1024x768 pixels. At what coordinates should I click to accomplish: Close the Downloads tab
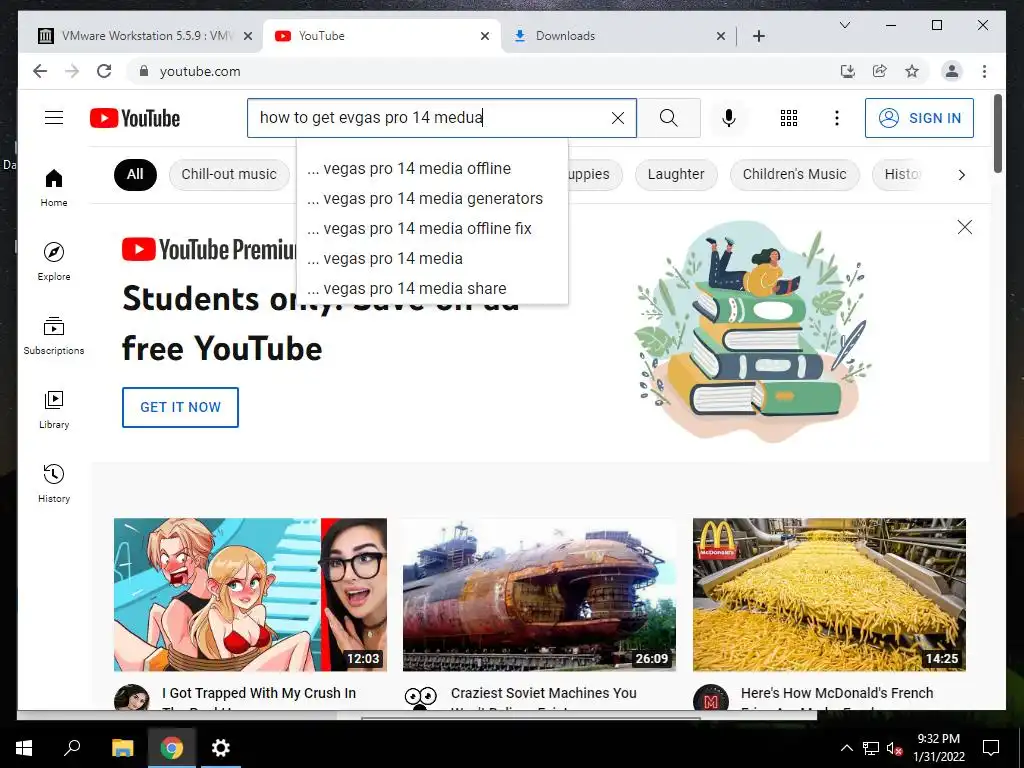(720, 36)
